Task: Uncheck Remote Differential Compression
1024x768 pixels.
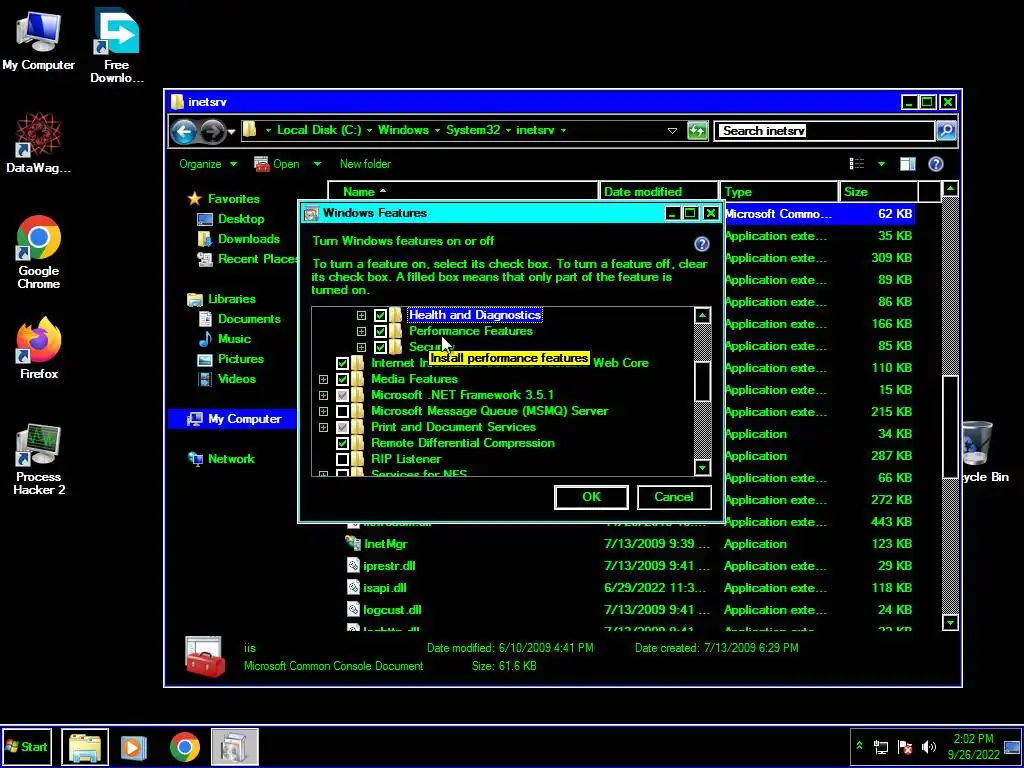Action: (342, 443)
